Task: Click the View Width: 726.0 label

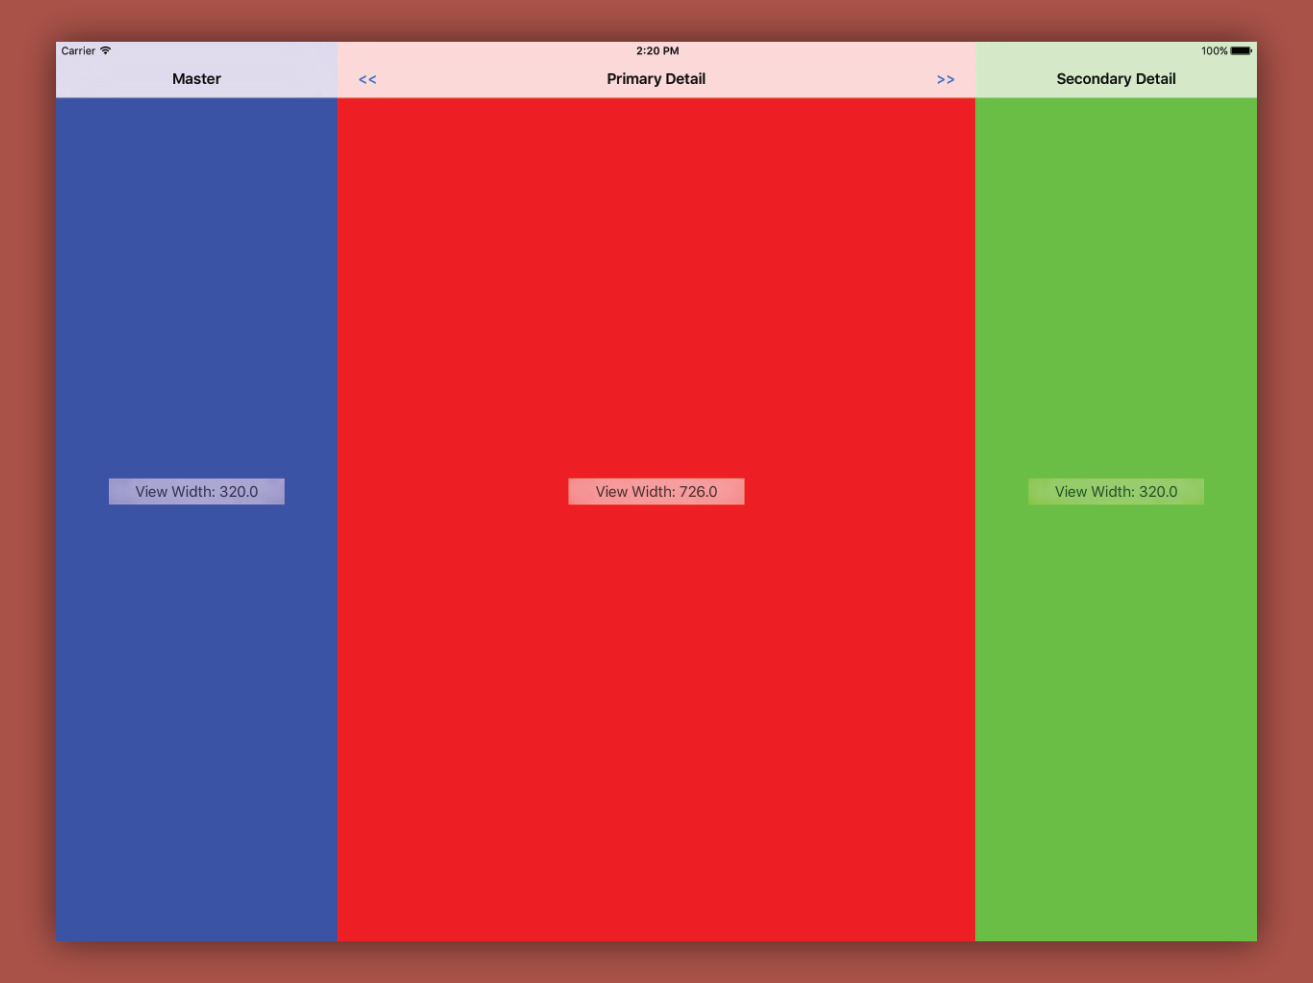Action: coord(656,491)
